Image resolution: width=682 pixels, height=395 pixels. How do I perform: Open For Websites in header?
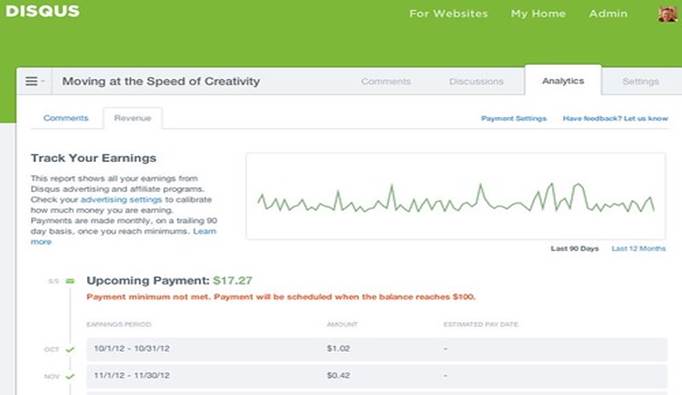point(448,14)
